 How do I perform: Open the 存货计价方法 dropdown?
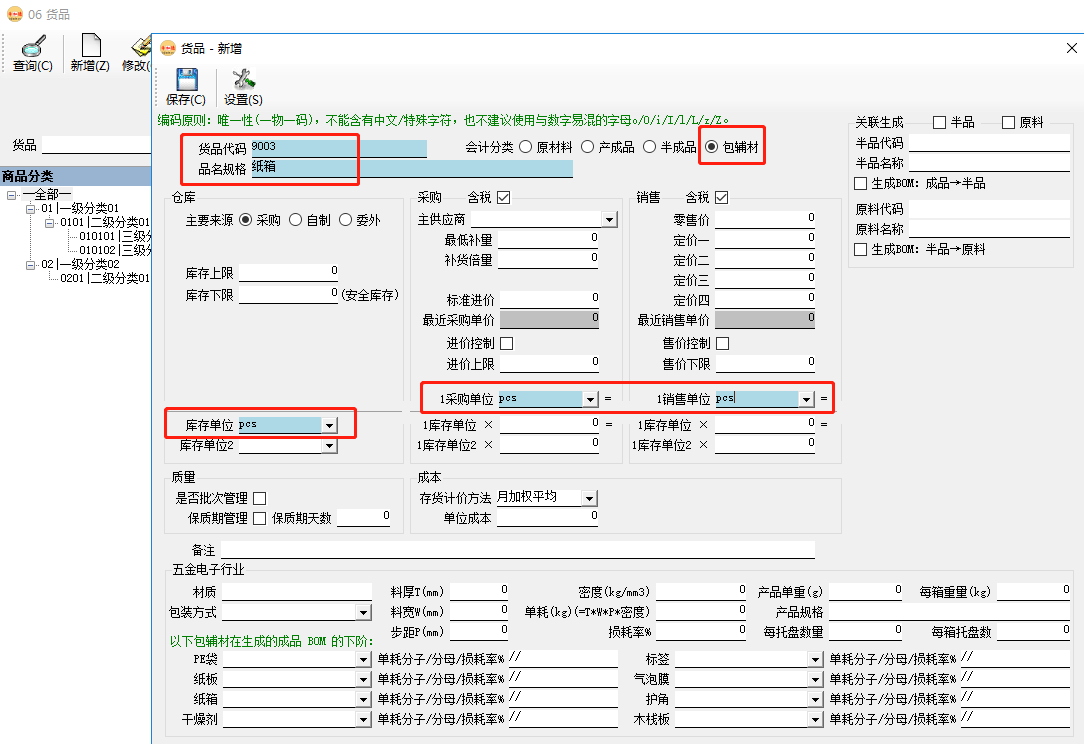click(x=588, y=496)
